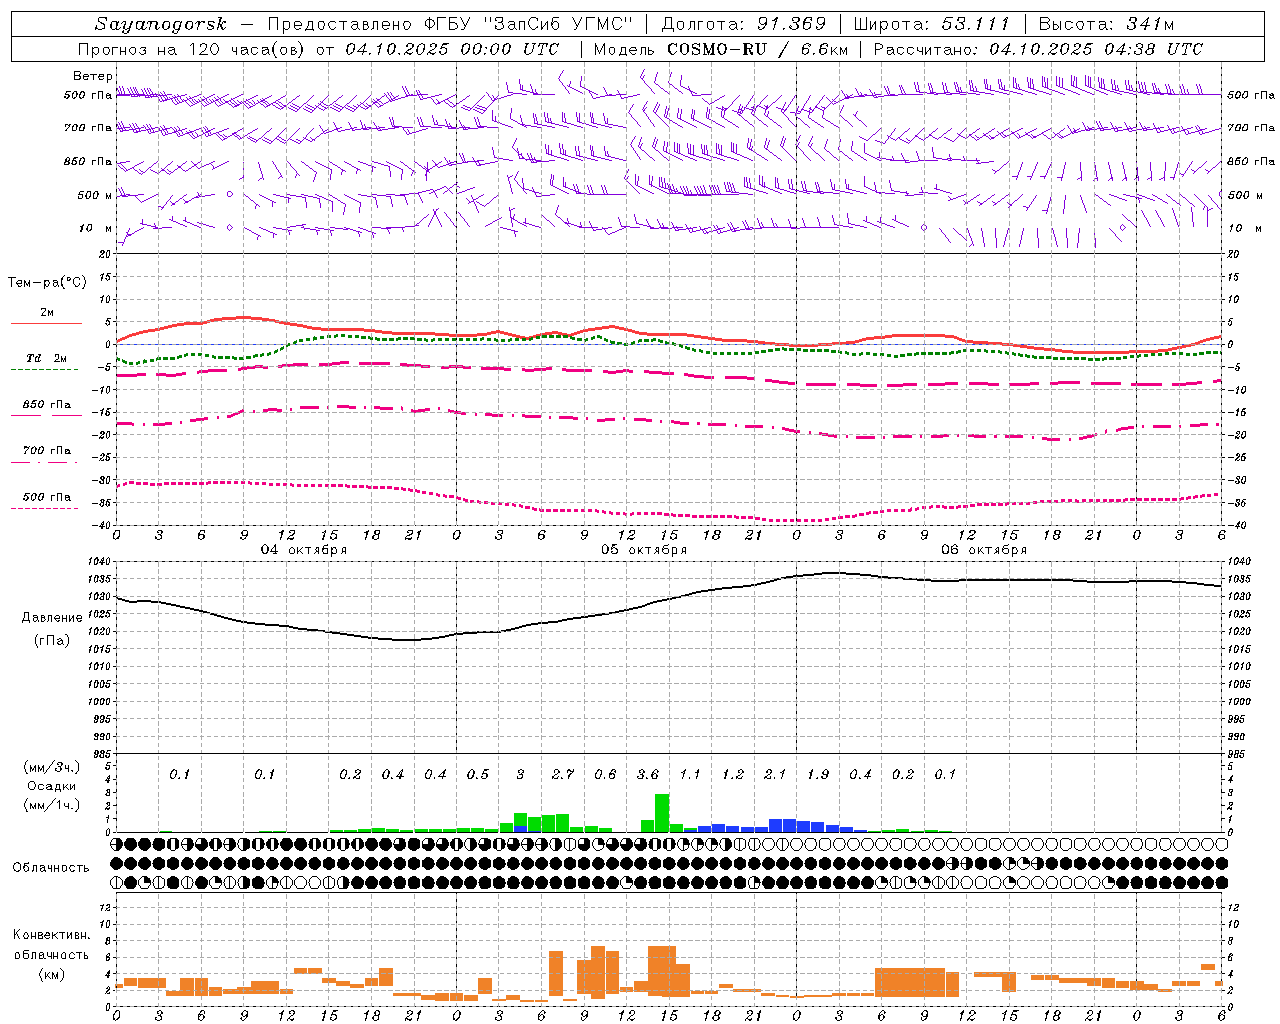Image resolution: width=1280 pixels, height=1024 pixels.
Task: Click the 'Осадки' precipitation label
Action: click(x=52, y=786)
